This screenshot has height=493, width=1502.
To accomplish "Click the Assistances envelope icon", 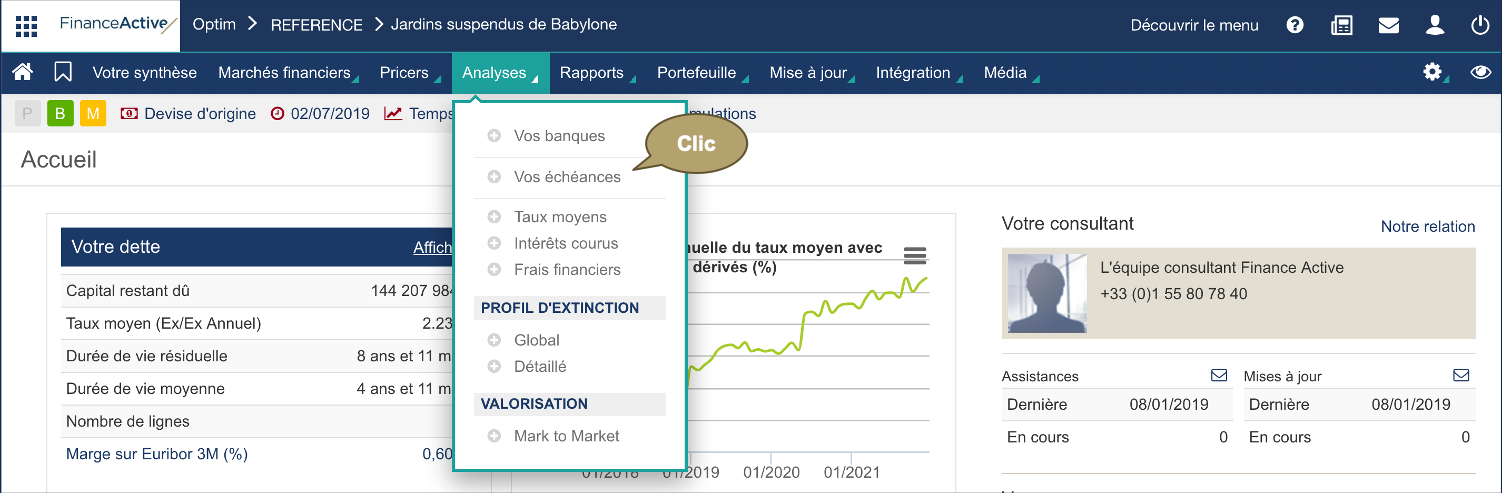I will click(x=1219, y=376).
